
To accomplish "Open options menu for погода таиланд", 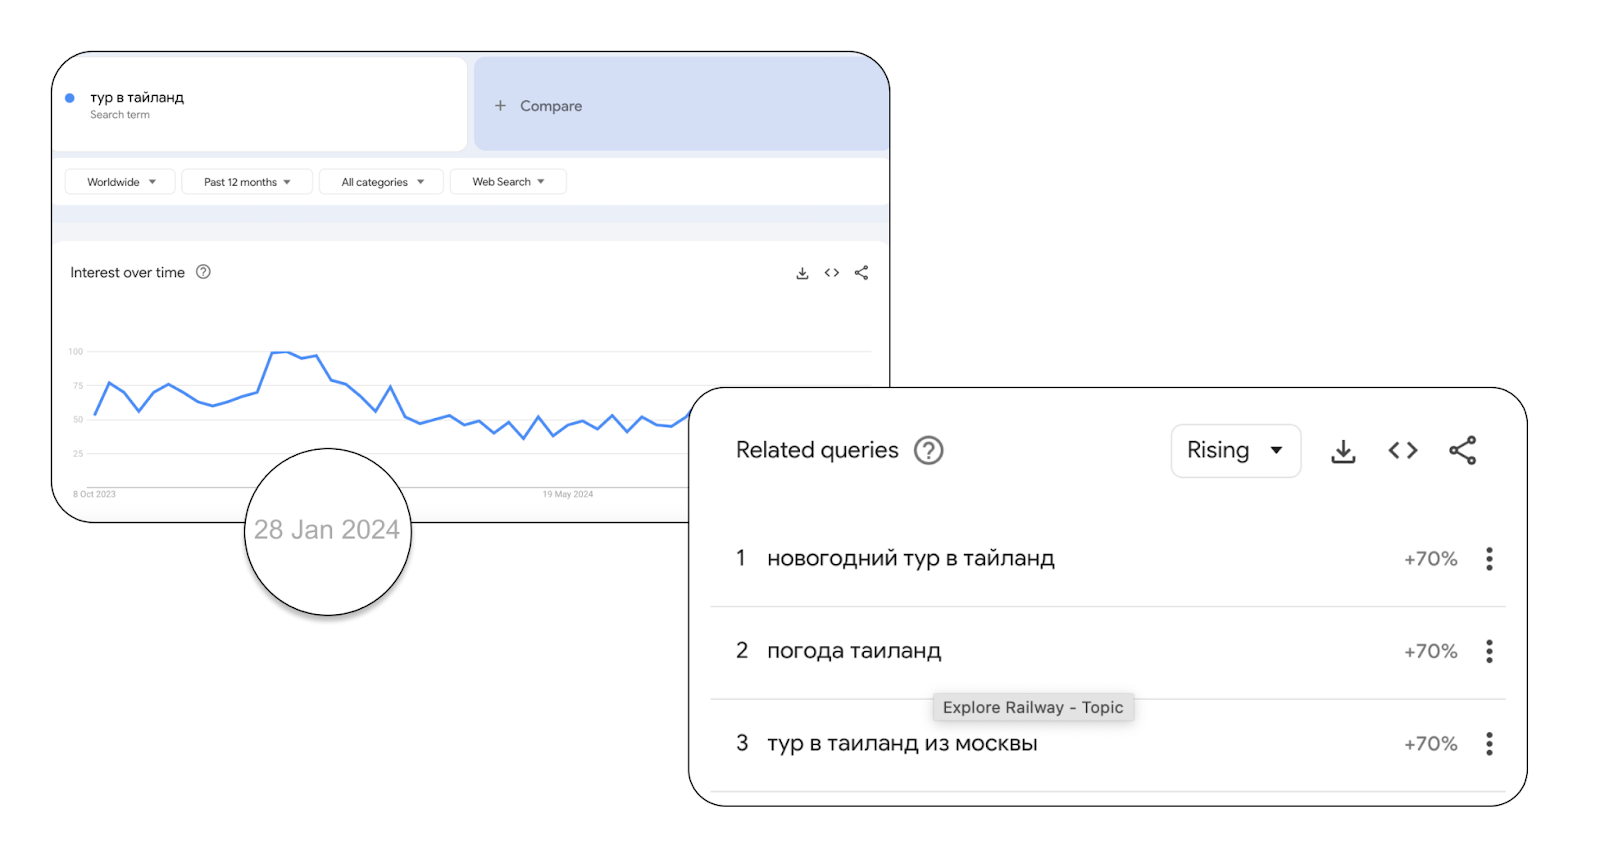I will pyautogui.click(x=1489, y=652).
